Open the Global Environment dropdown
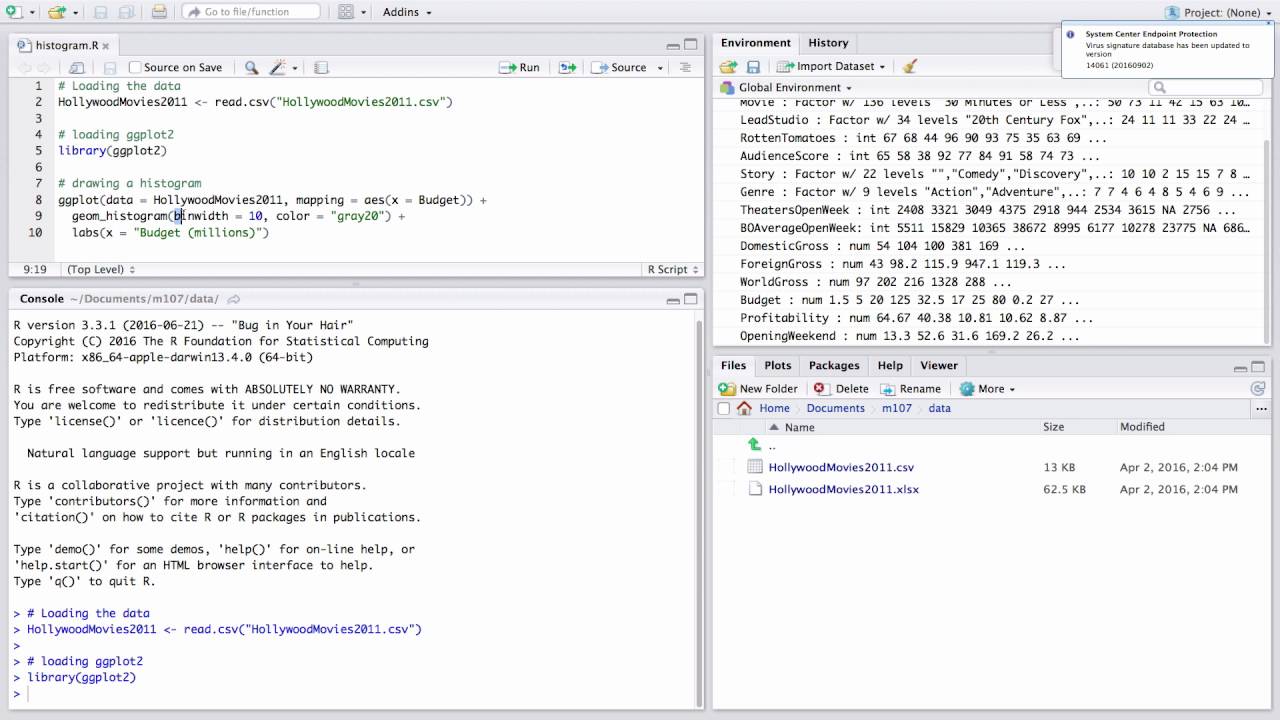The width and height of the screenshot is (1280, 720). pos(787,87)
